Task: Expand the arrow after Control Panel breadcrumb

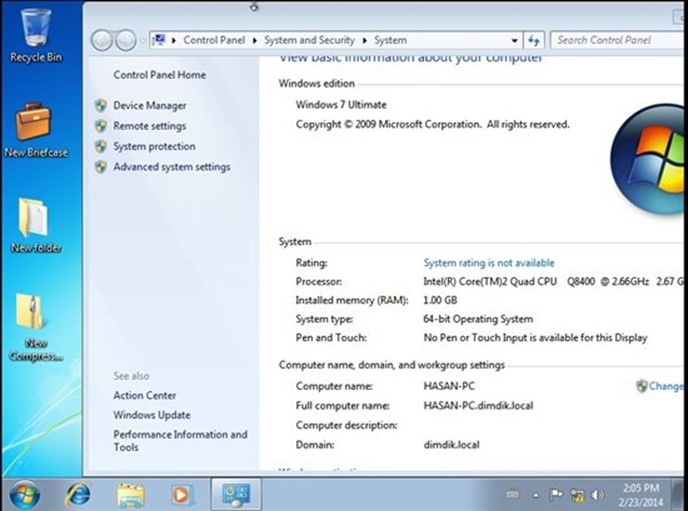Action: coord(254,40)
